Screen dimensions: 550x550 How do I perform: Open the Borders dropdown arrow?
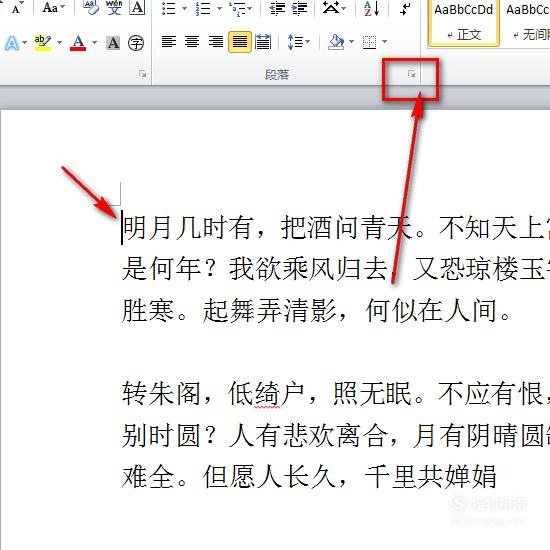coord(384,42)
